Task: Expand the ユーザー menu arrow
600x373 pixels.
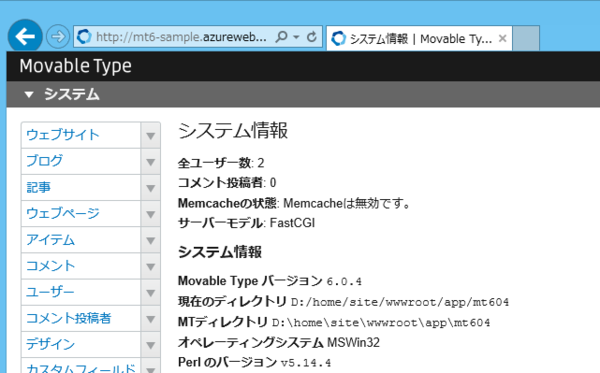Action: click(150, 293)
